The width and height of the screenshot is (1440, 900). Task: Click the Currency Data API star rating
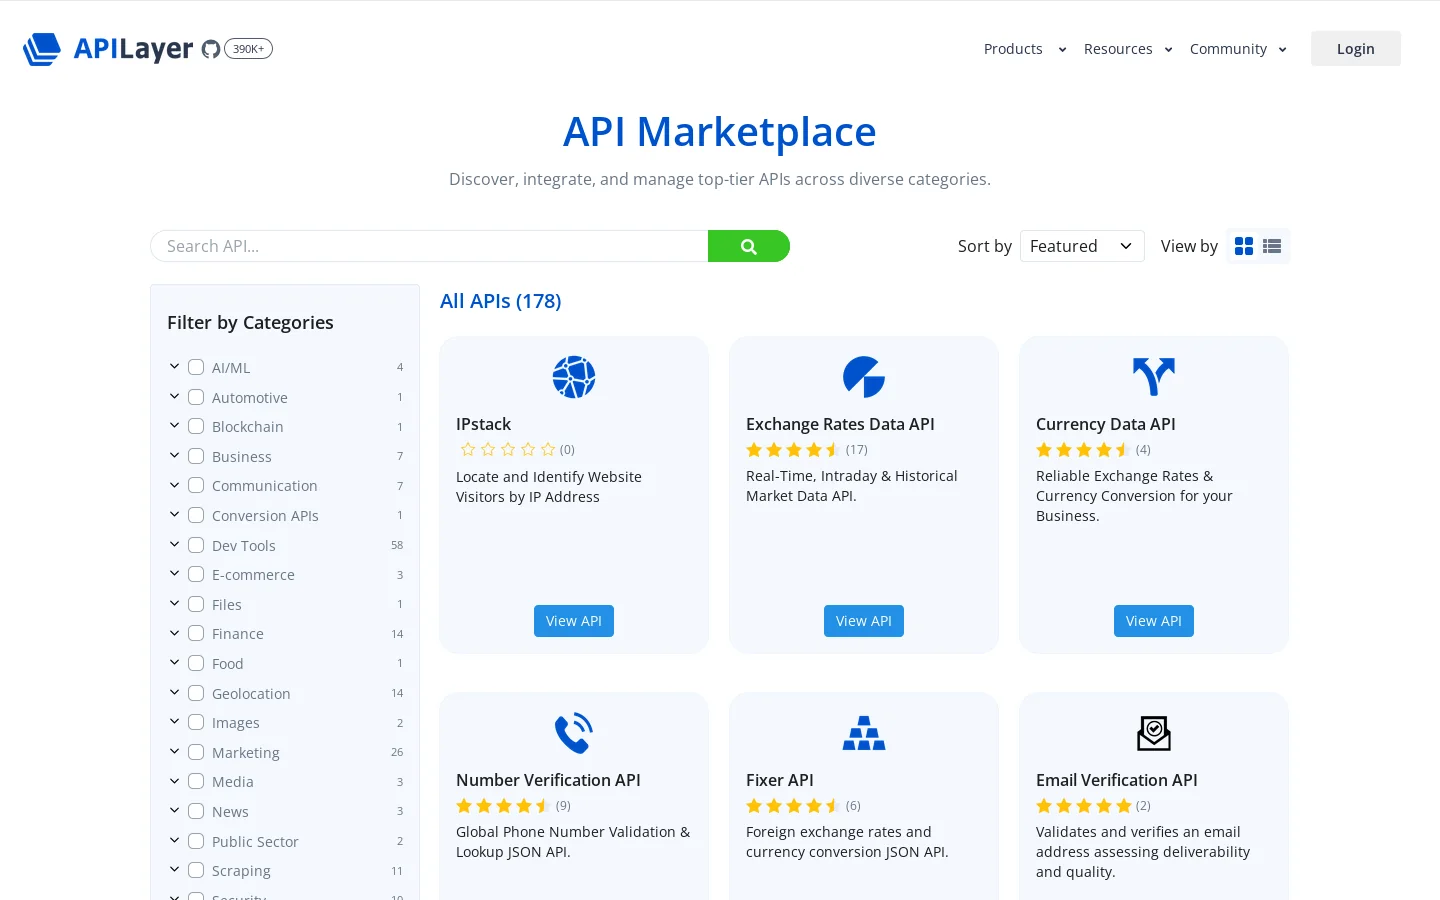tap(1083, 450)
